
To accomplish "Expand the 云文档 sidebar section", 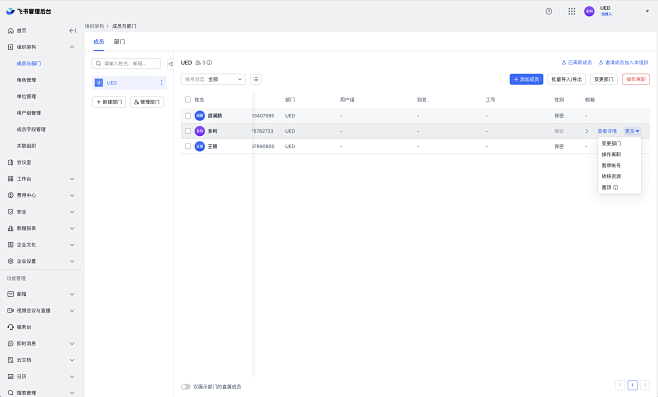I will pos(72,360).
